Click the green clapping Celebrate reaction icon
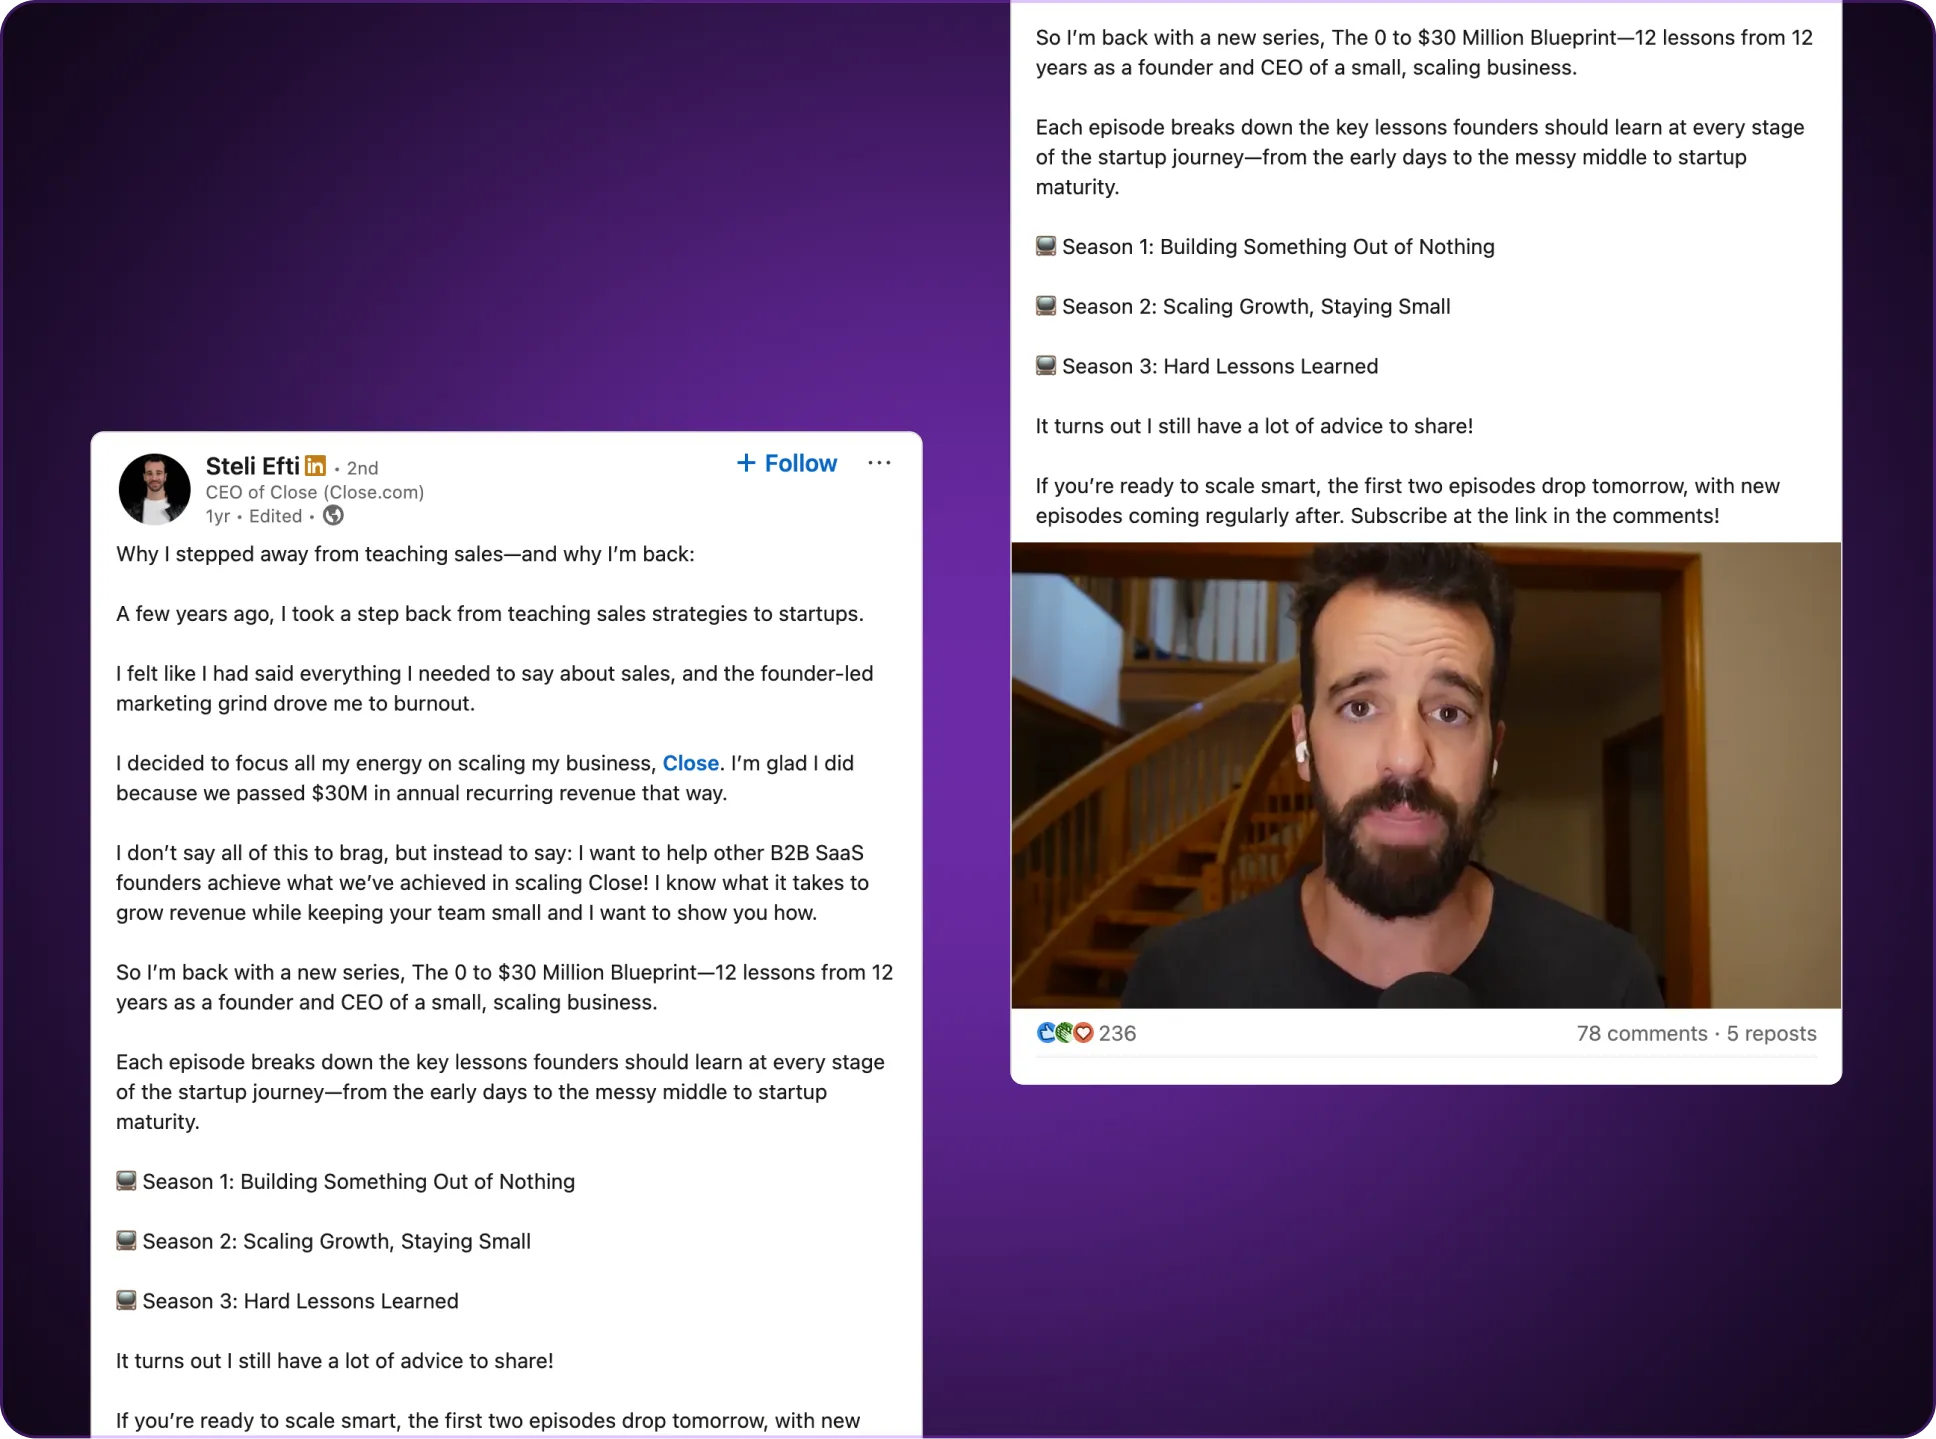The height and width of the screenshot is (1439, 1936). 1064,1033
